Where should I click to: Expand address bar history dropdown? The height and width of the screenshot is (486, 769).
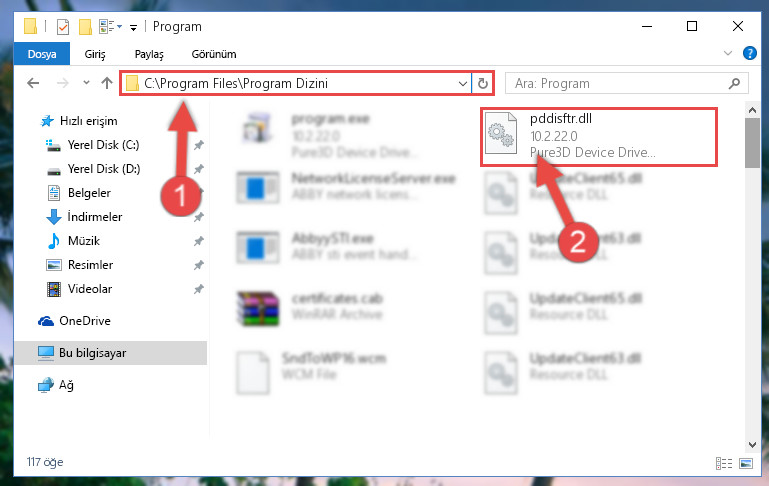click(462, 83)
